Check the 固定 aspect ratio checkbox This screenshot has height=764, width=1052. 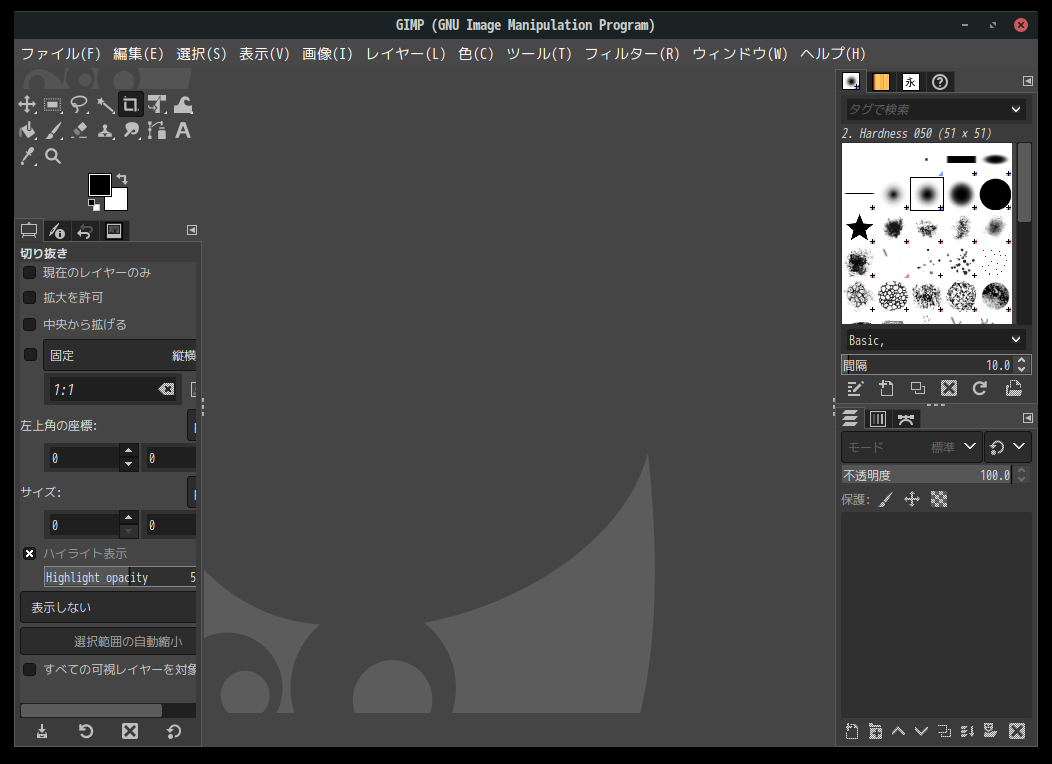(30, 355)
